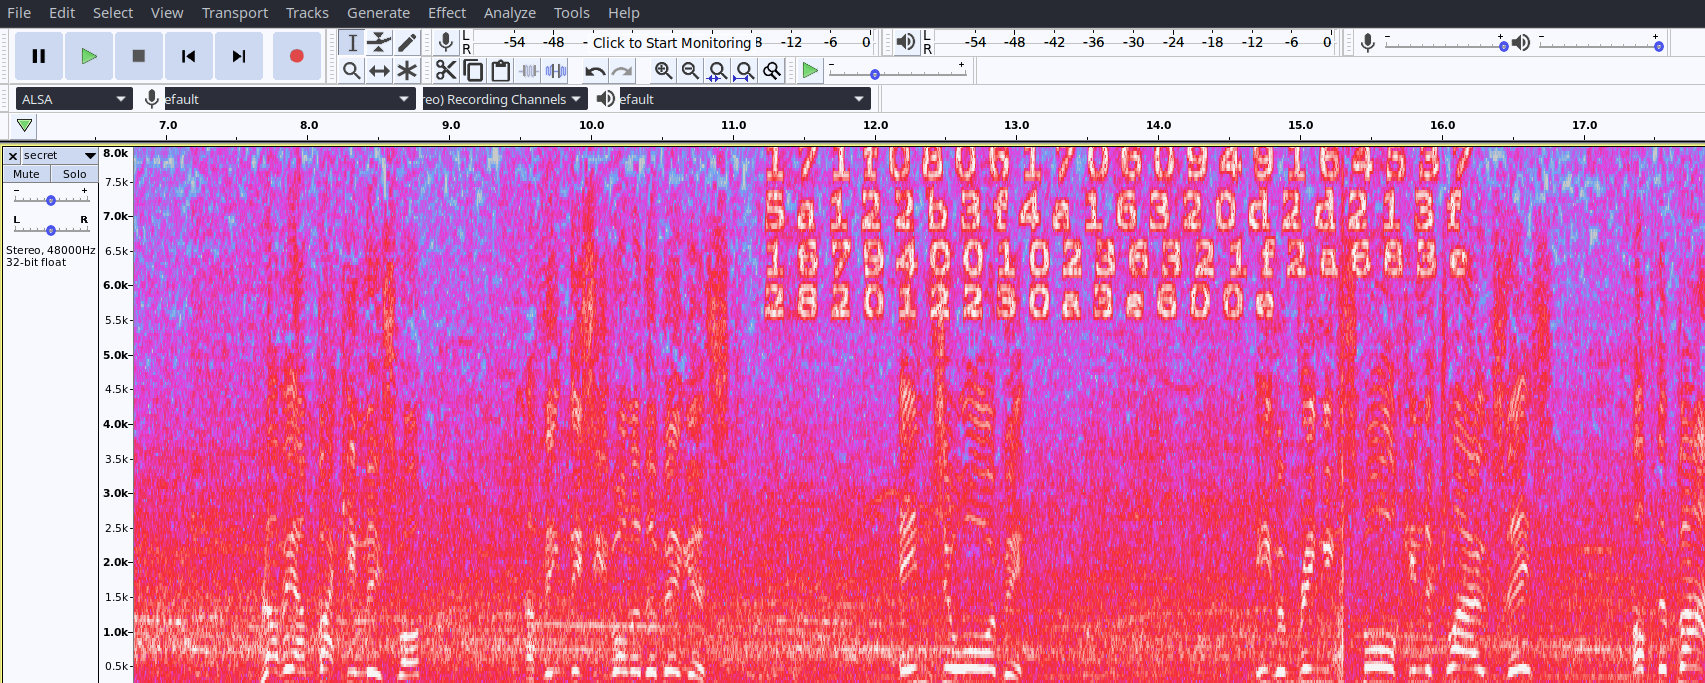Viewport: 1705px width, 683px height.
Task: Close the secret track
Action: 13,156
